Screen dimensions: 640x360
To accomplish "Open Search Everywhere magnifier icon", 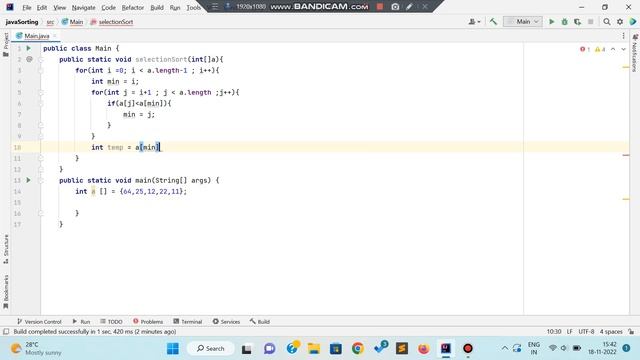I will [x=607, y=22].
